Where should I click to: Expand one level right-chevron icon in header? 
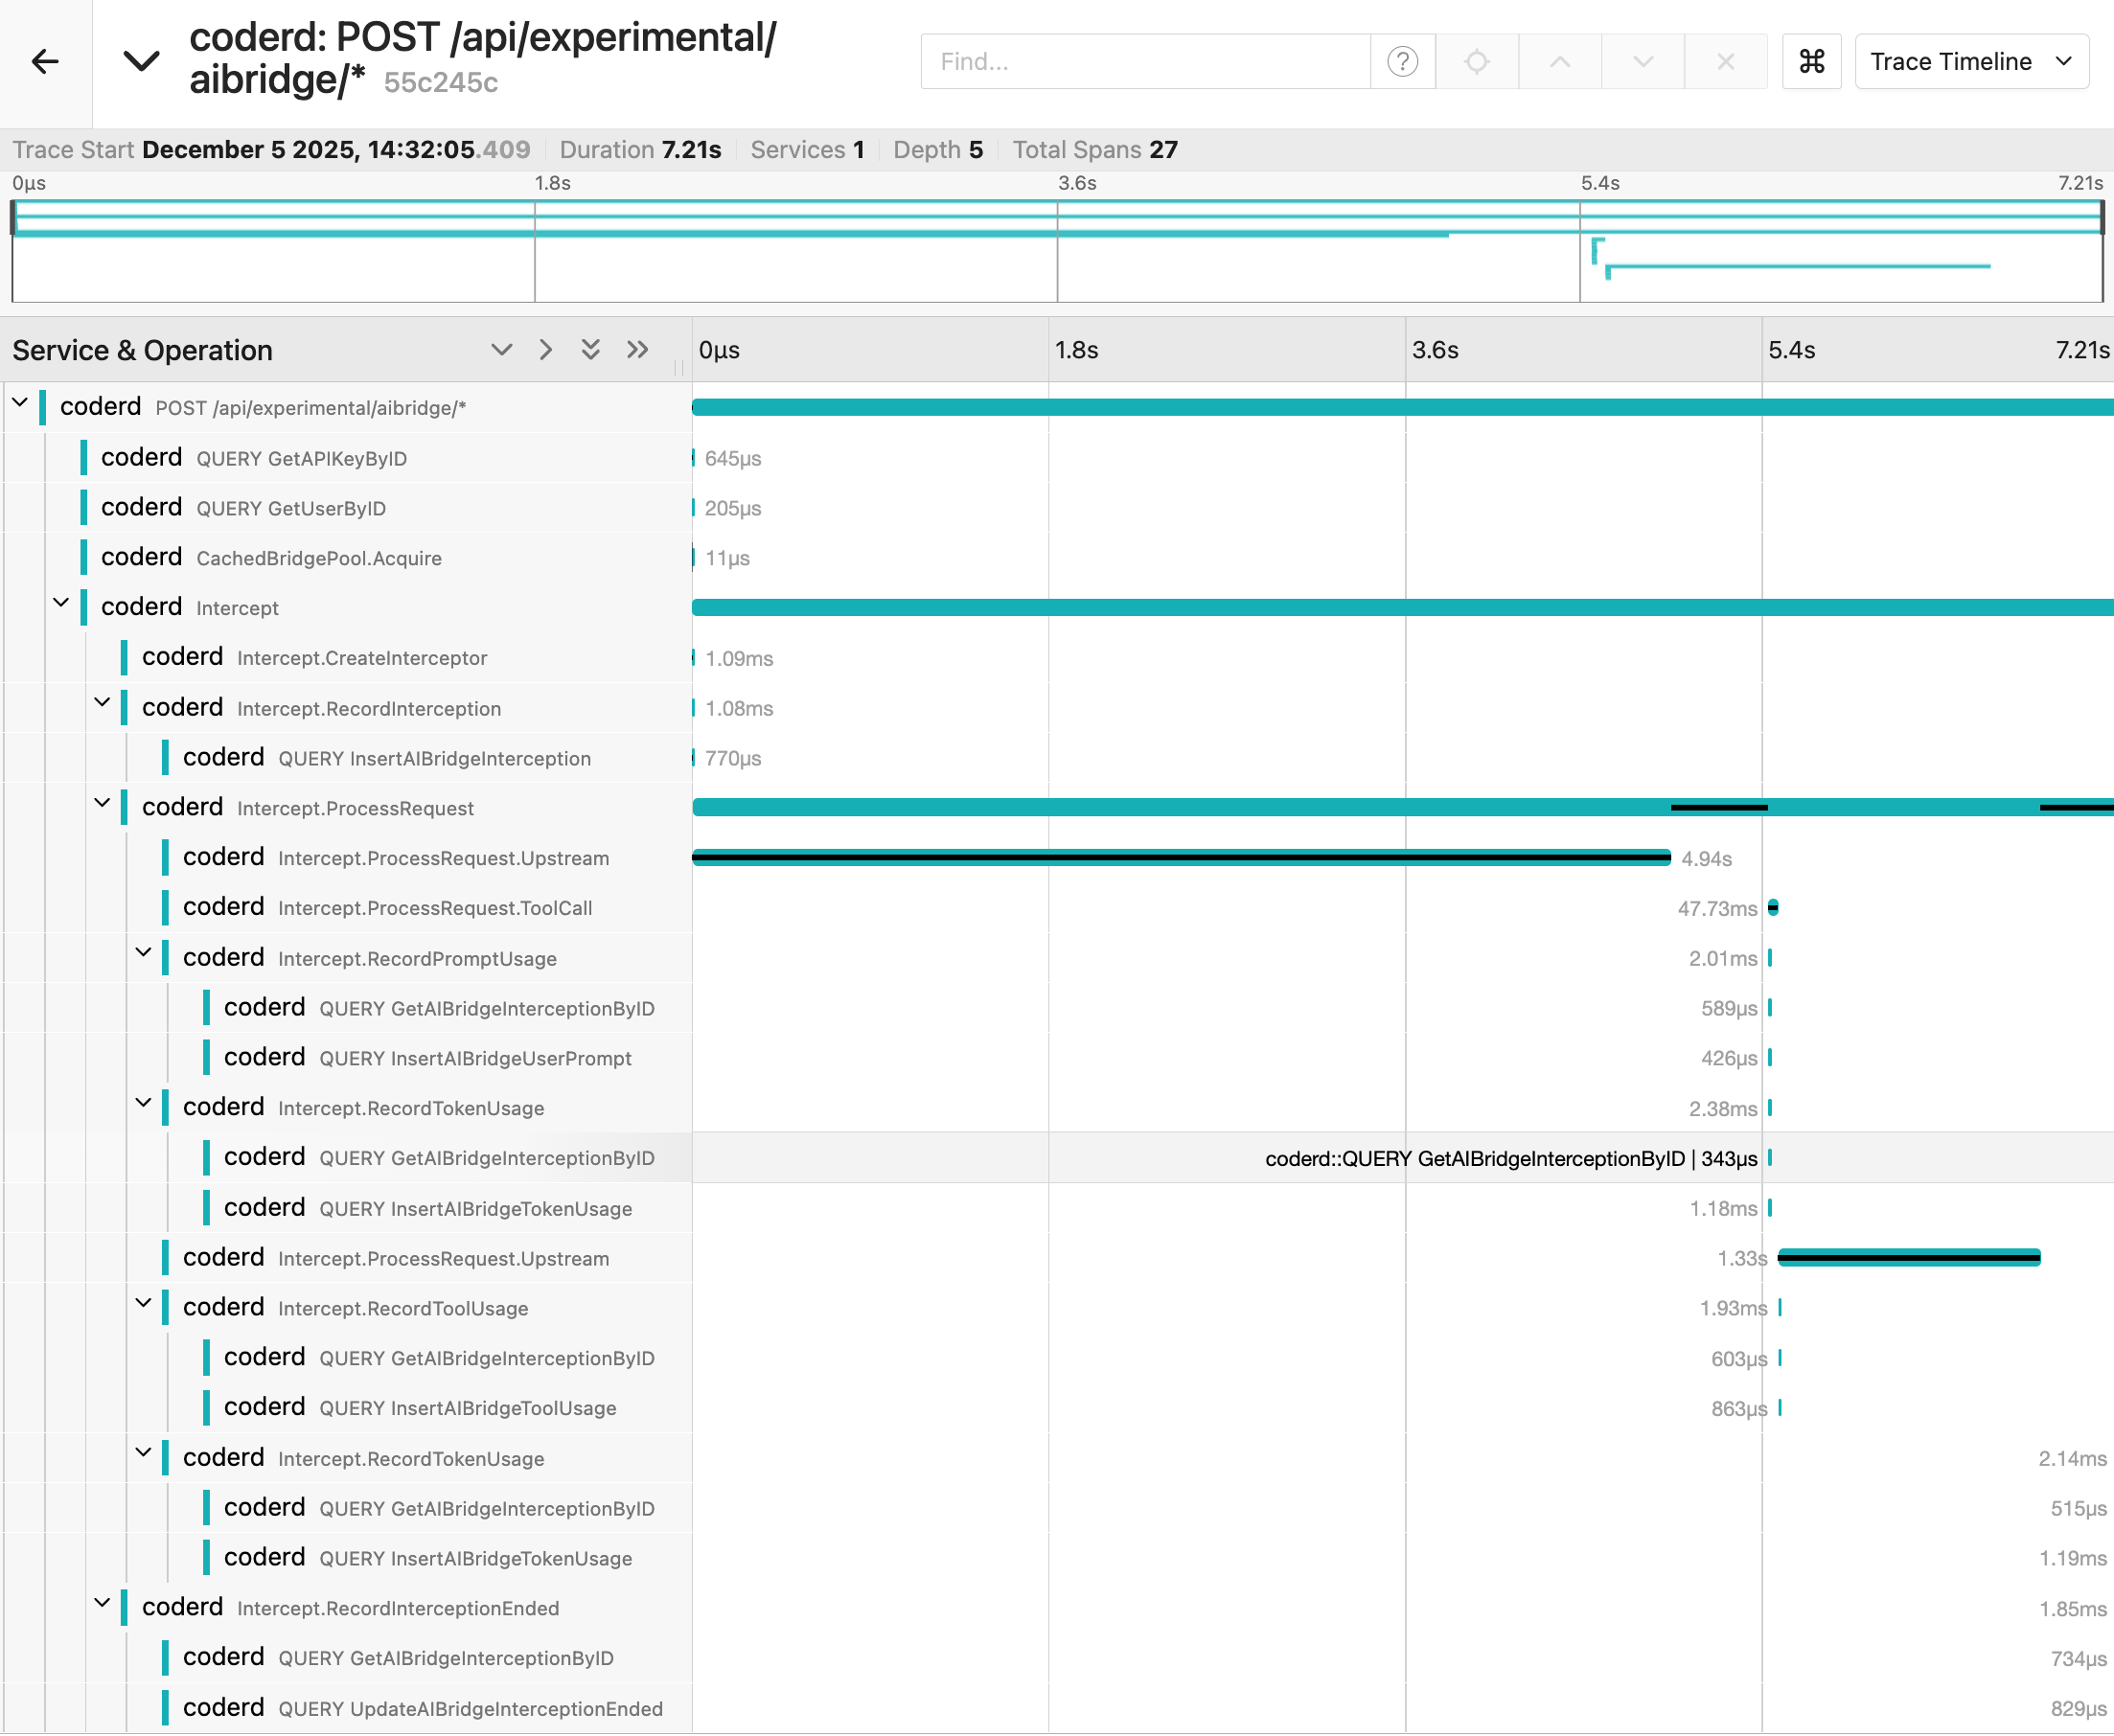click(x=545, y=350)
